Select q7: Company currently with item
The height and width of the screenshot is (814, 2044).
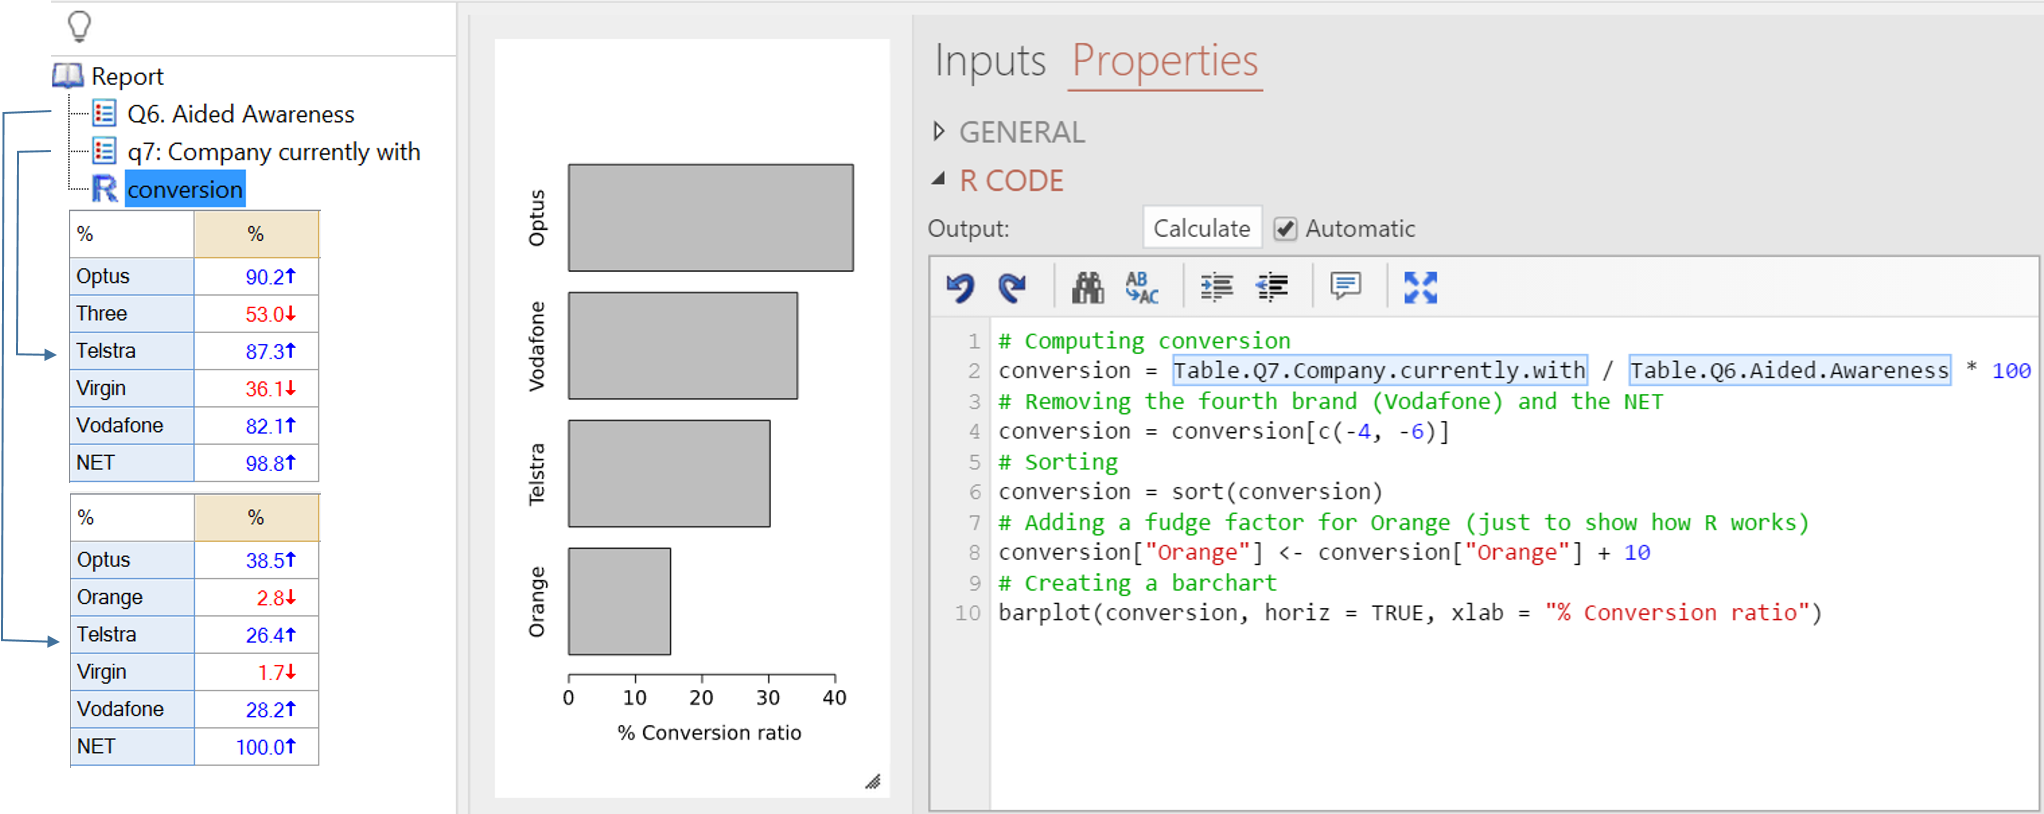pos(273,152)
